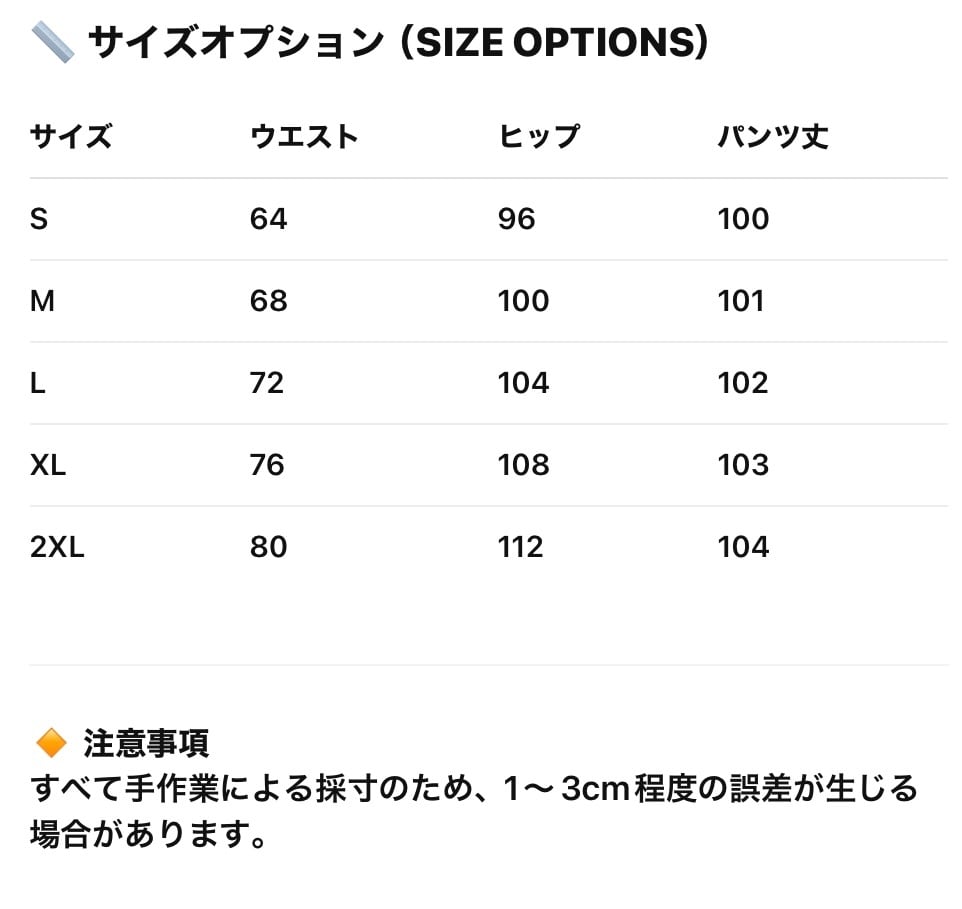This screenshot has width=962, height=909.
Task: Click the orange diamond icon near 注意事項
Action: (50, 743)
